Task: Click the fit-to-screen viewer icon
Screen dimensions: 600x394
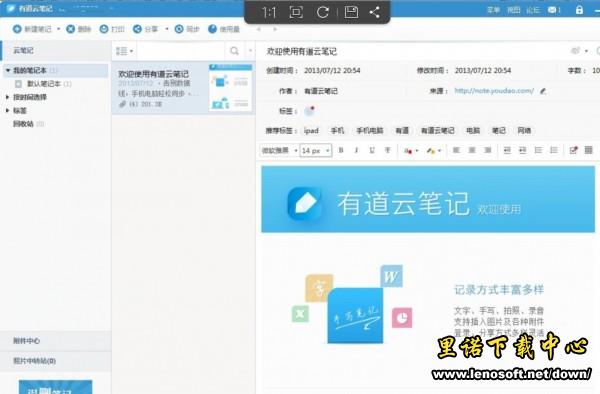Action: (296, 12)
